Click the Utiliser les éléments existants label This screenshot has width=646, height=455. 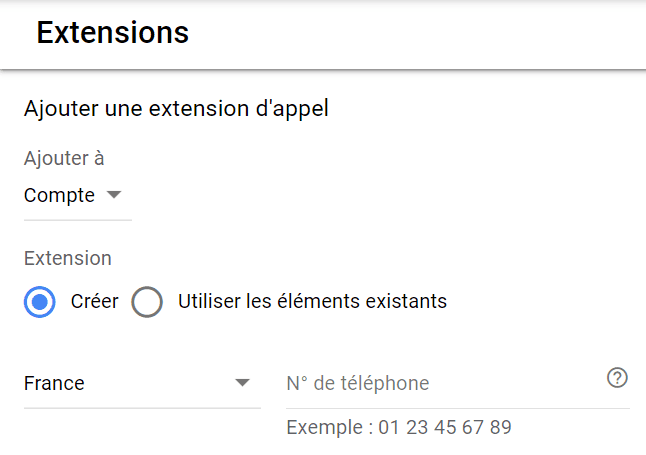pos(312,301)
